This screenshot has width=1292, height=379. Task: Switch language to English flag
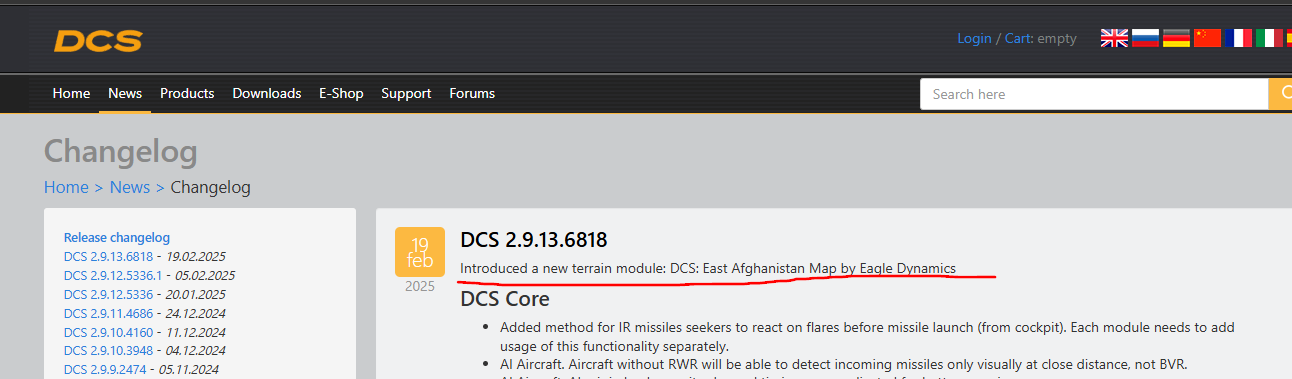[x=1114, y=38]
